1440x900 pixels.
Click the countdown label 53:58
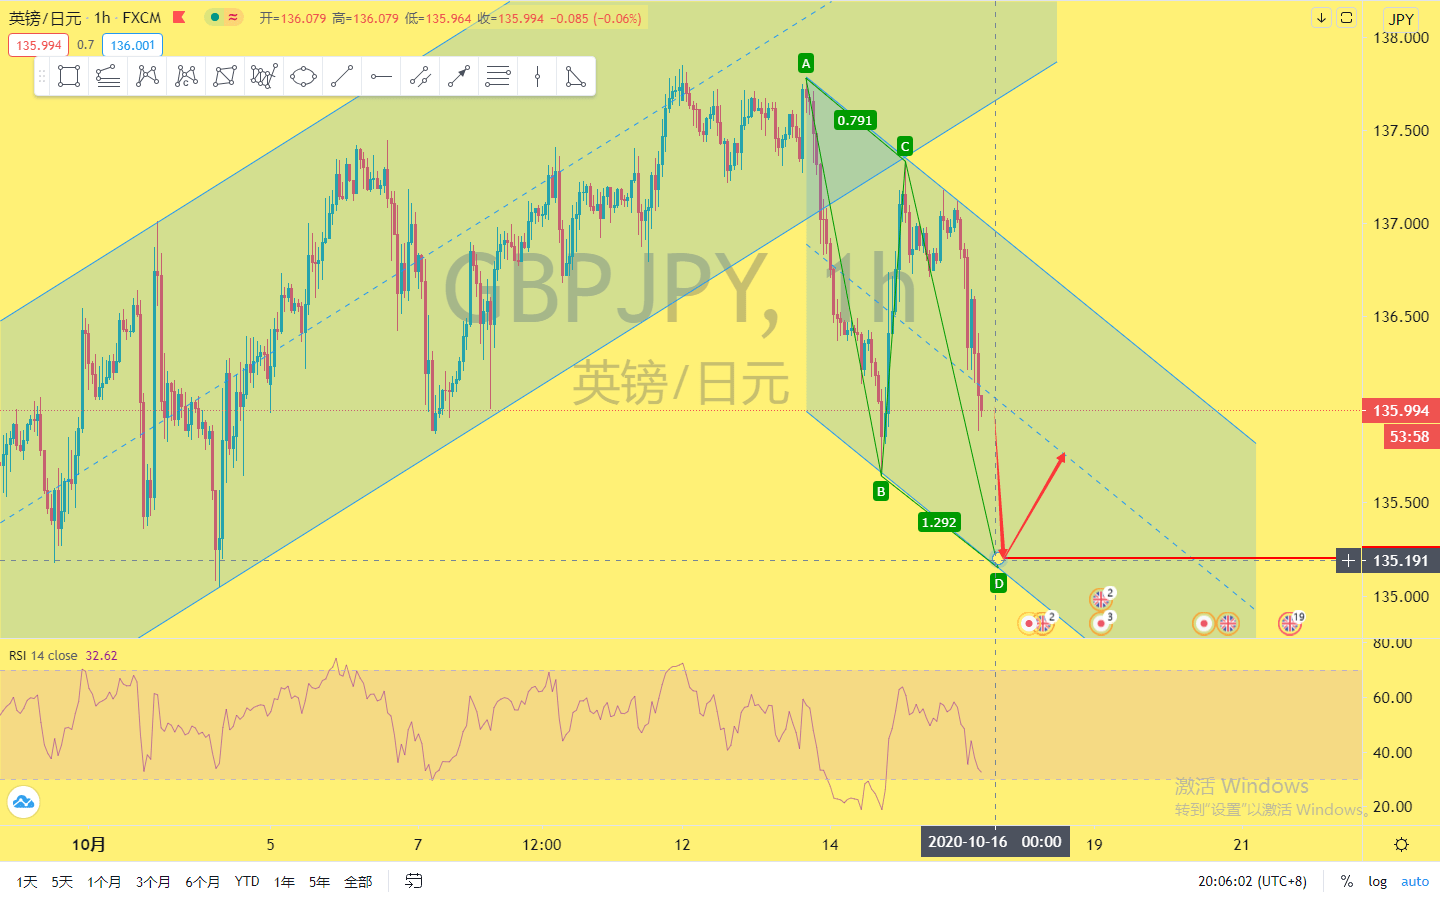tap(1410, 436)
